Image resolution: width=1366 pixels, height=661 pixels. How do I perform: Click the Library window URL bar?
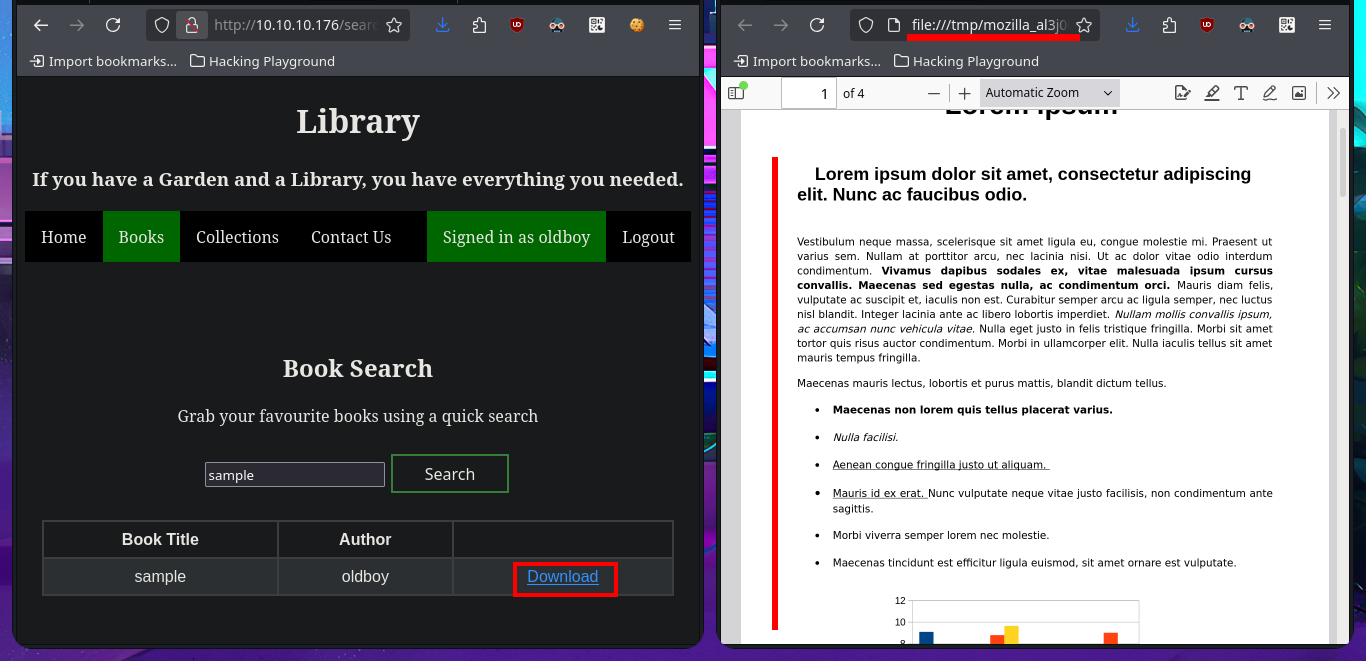pyautogui.click(x=295, y=25)
